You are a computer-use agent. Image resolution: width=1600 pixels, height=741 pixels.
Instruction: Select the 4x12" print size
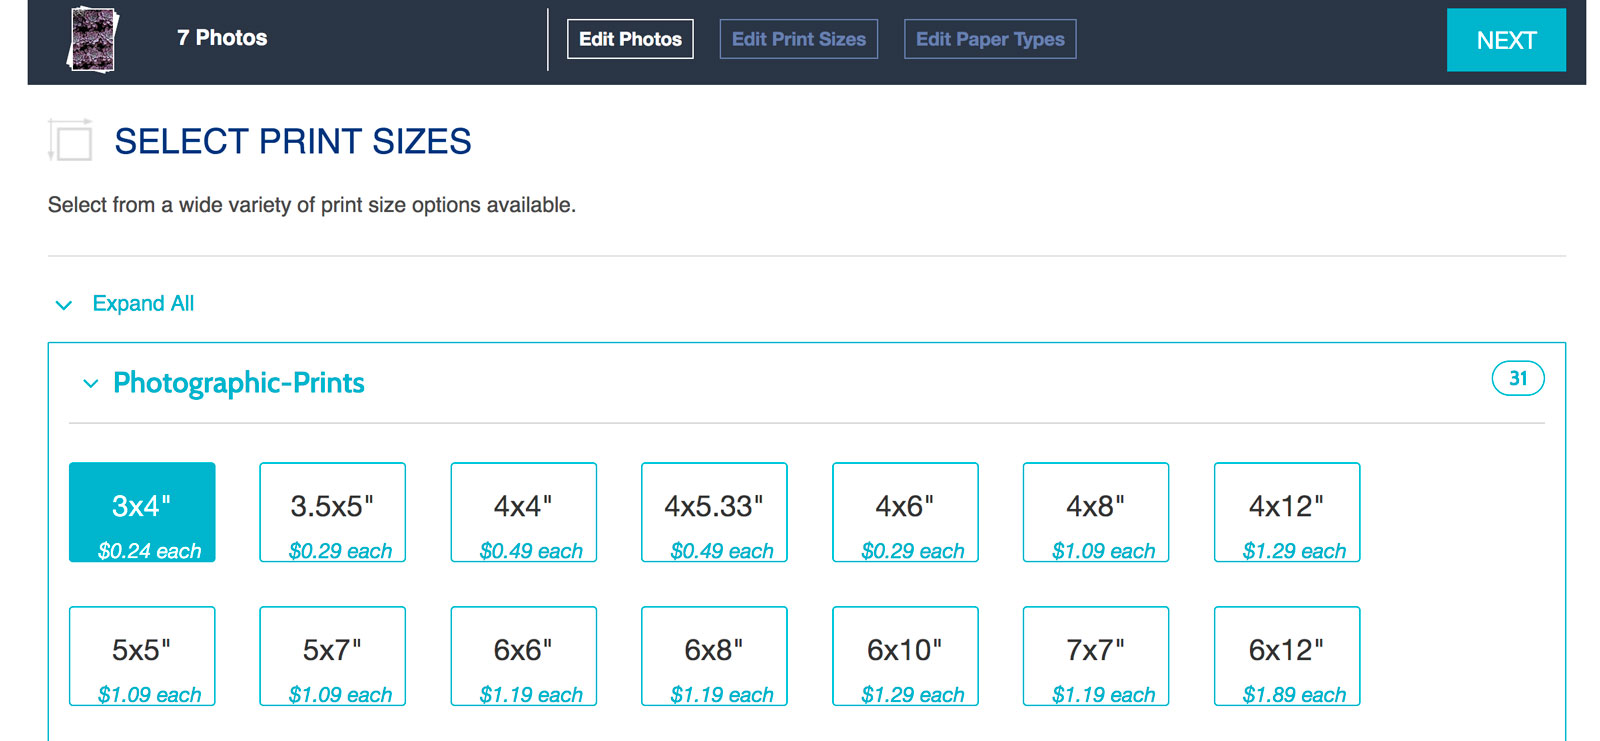coord(1286,512)
